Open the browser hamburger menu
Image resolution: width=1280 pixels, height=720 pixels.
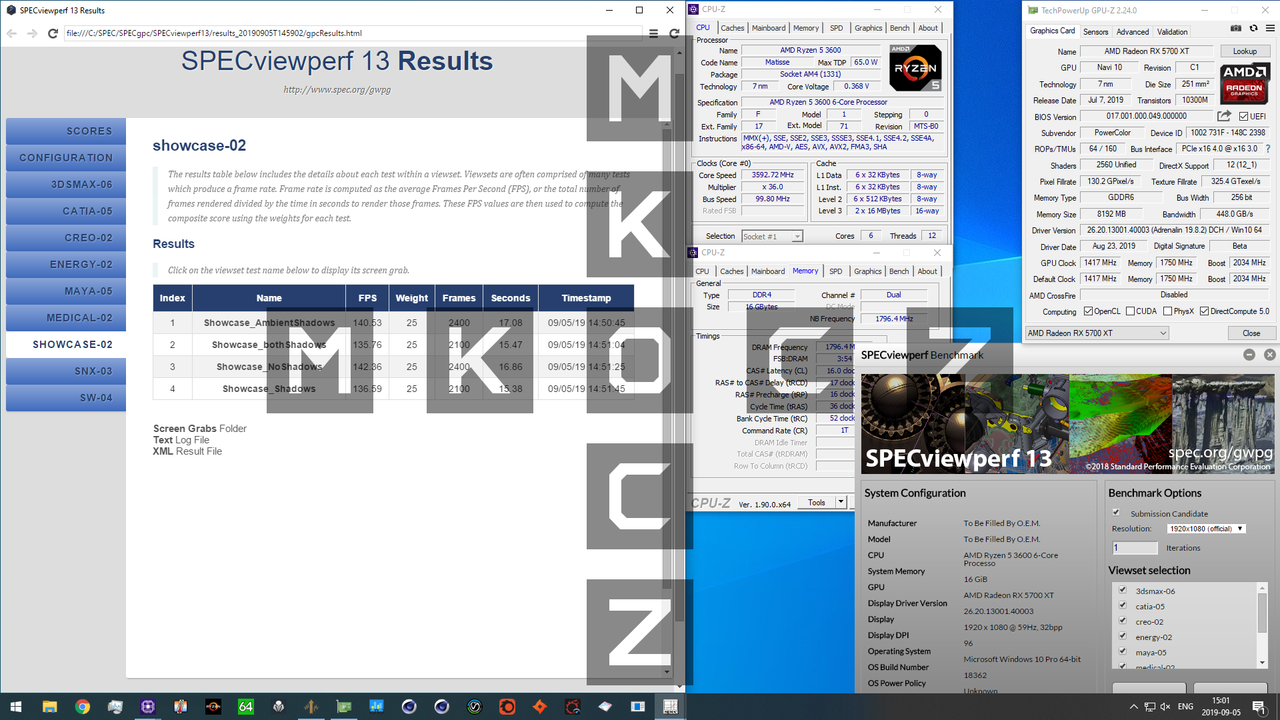pyautogui.click(x=654, y=33)
